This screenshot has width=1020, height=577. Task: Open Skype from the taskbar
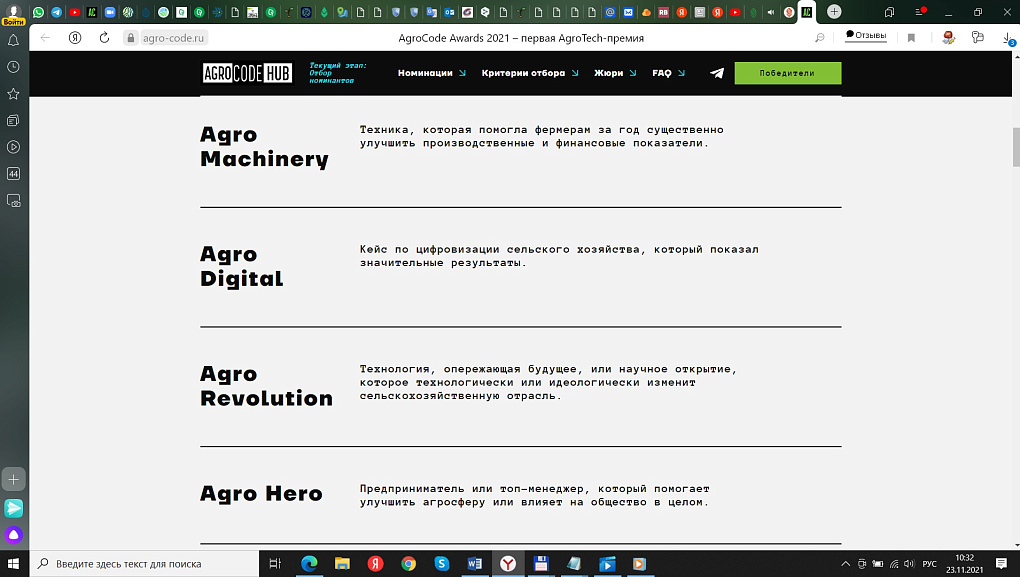click(x=442, y=563)
